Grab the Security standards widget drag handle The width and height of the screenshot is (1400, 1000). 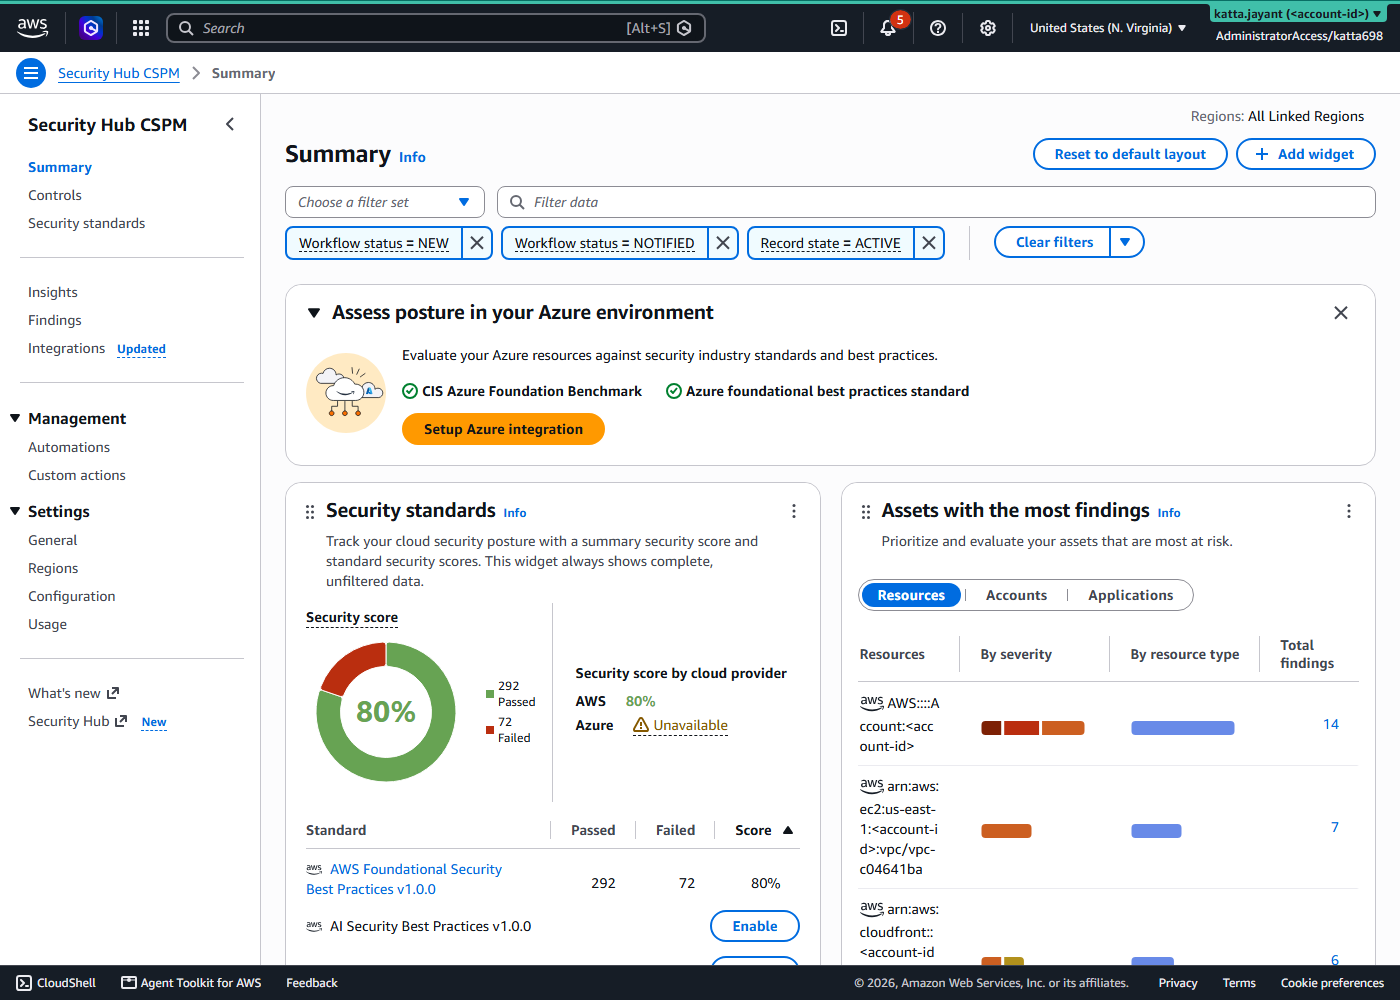point(310,512)
